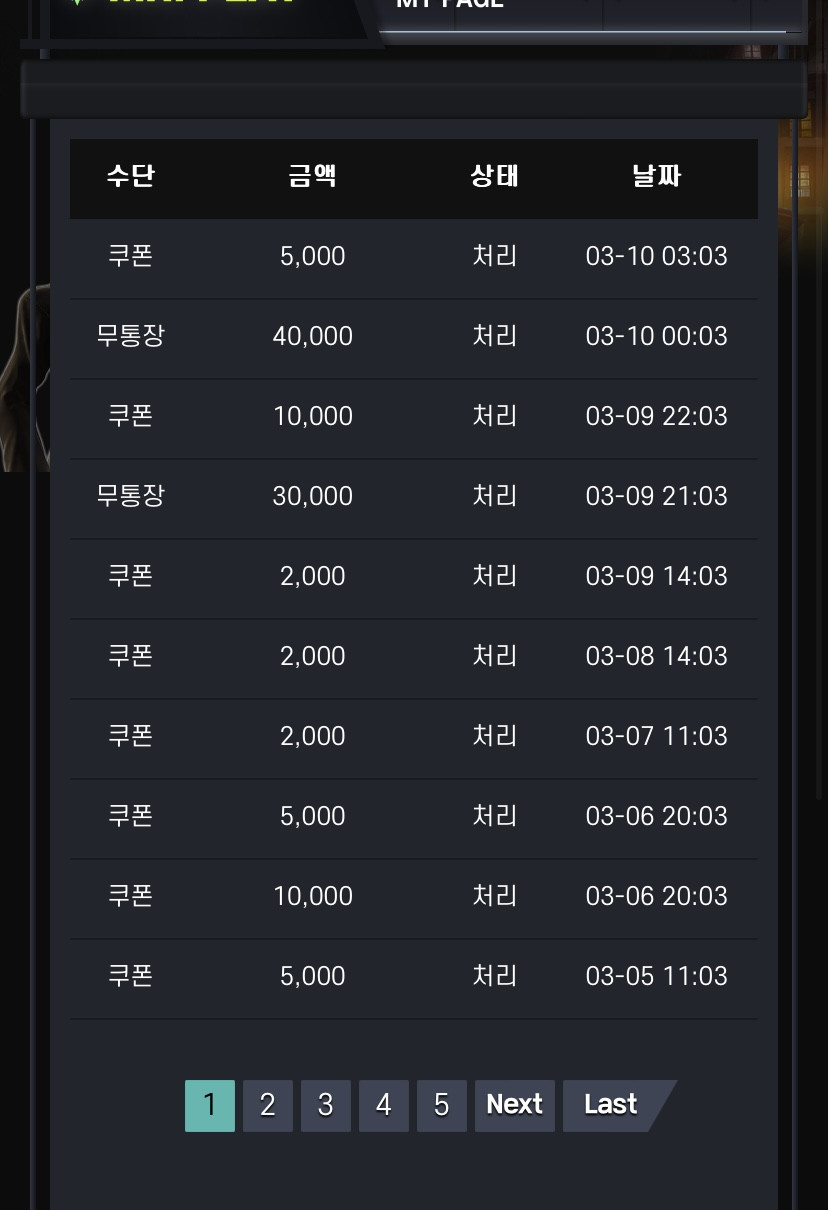Screen dimensions: 828x1210
Task: Select page 5 in pagination
Action: 442,1105
